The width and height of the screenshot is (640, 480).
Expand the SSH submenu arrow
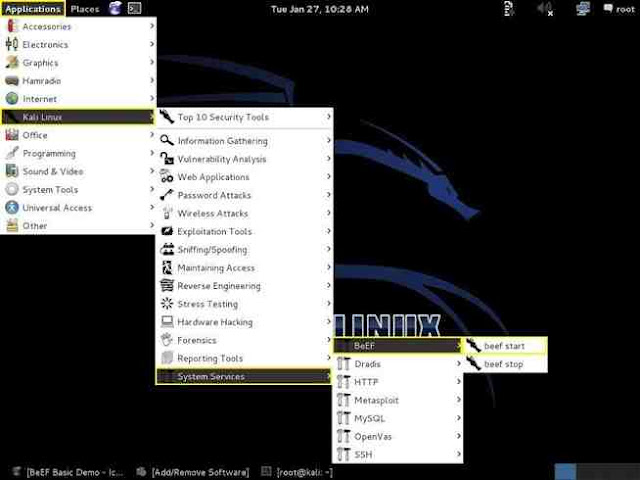[x=458, y=454]
